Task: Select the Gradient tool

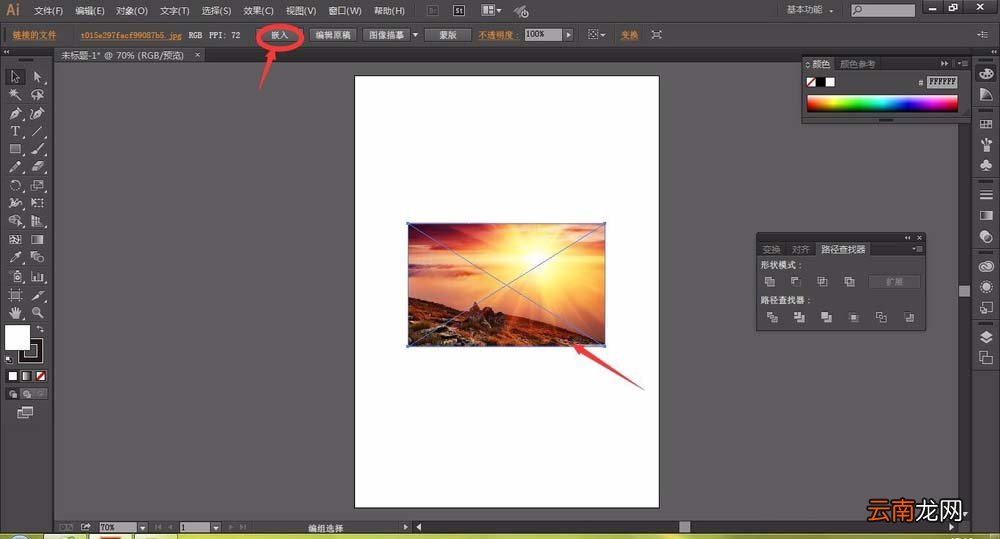Action: pyautogui.click(x=38, y=240)
